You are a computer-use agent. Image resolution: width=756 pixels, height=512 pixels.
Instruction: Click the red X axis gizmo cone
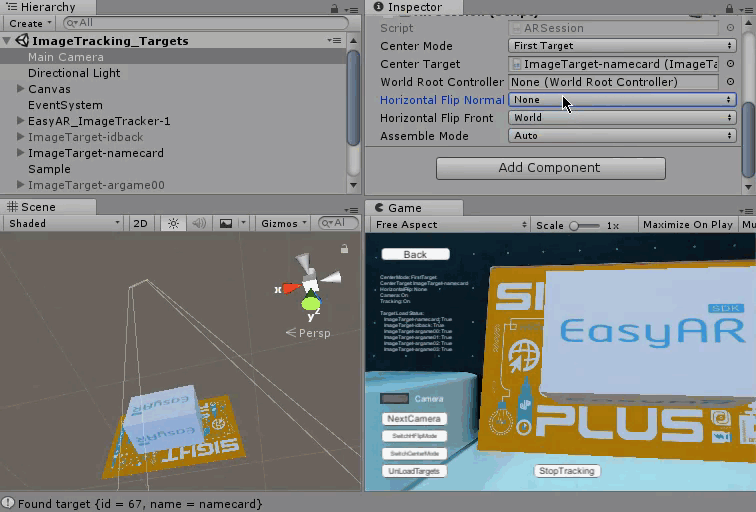coord(292,288)
